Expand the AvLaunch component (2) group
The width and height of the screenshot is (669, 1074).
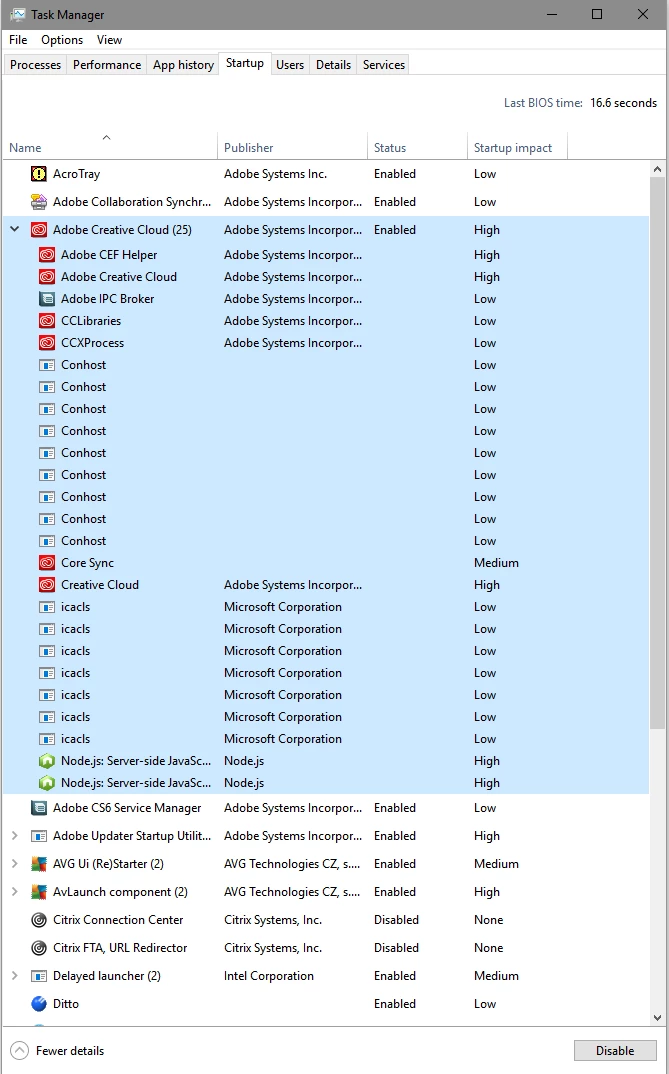click(14, 892)
